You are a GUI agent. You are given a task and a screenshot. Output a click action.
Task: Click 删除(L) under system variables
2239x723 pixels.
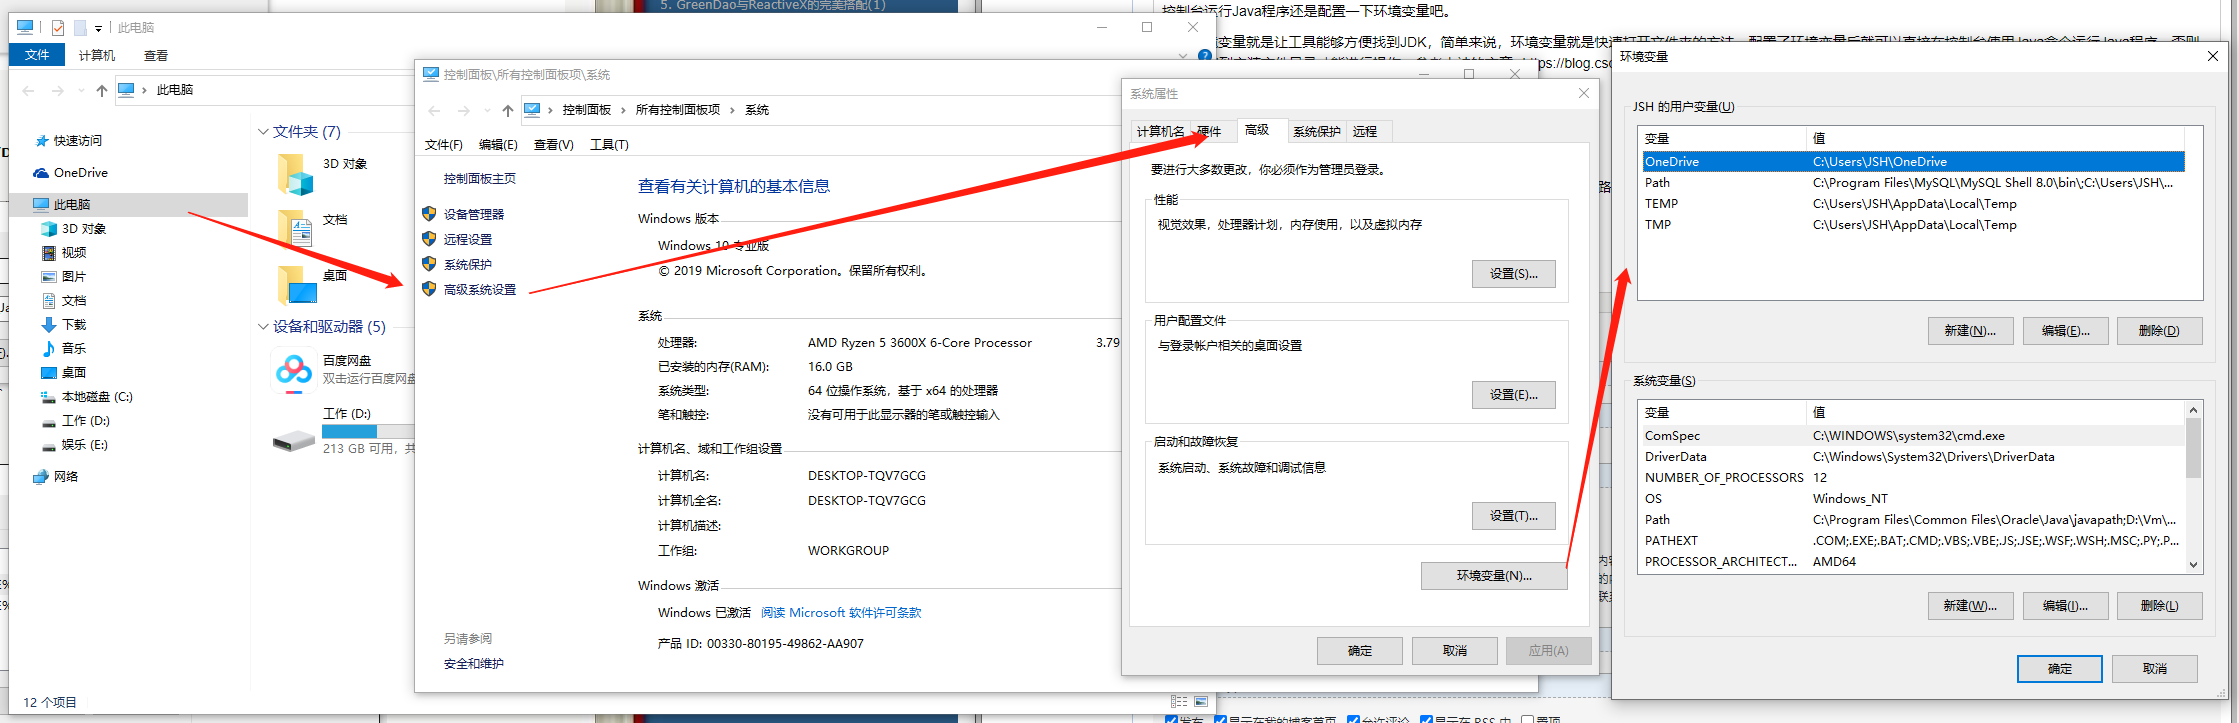2160,606
